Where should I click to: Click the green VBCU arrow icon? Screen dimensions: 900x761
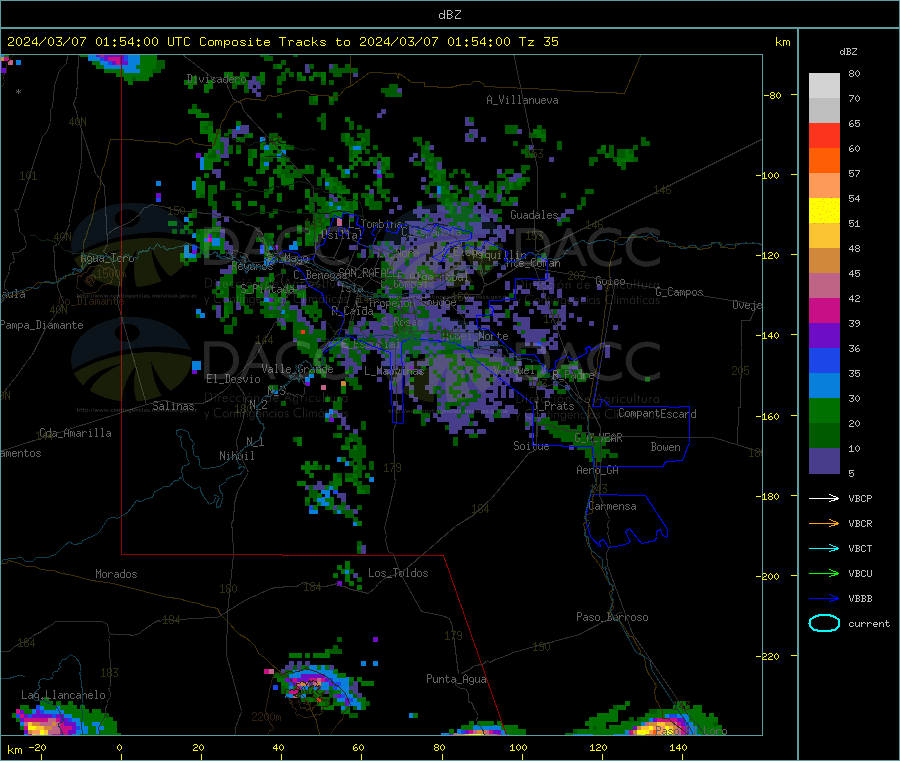[x=824, y=573]
